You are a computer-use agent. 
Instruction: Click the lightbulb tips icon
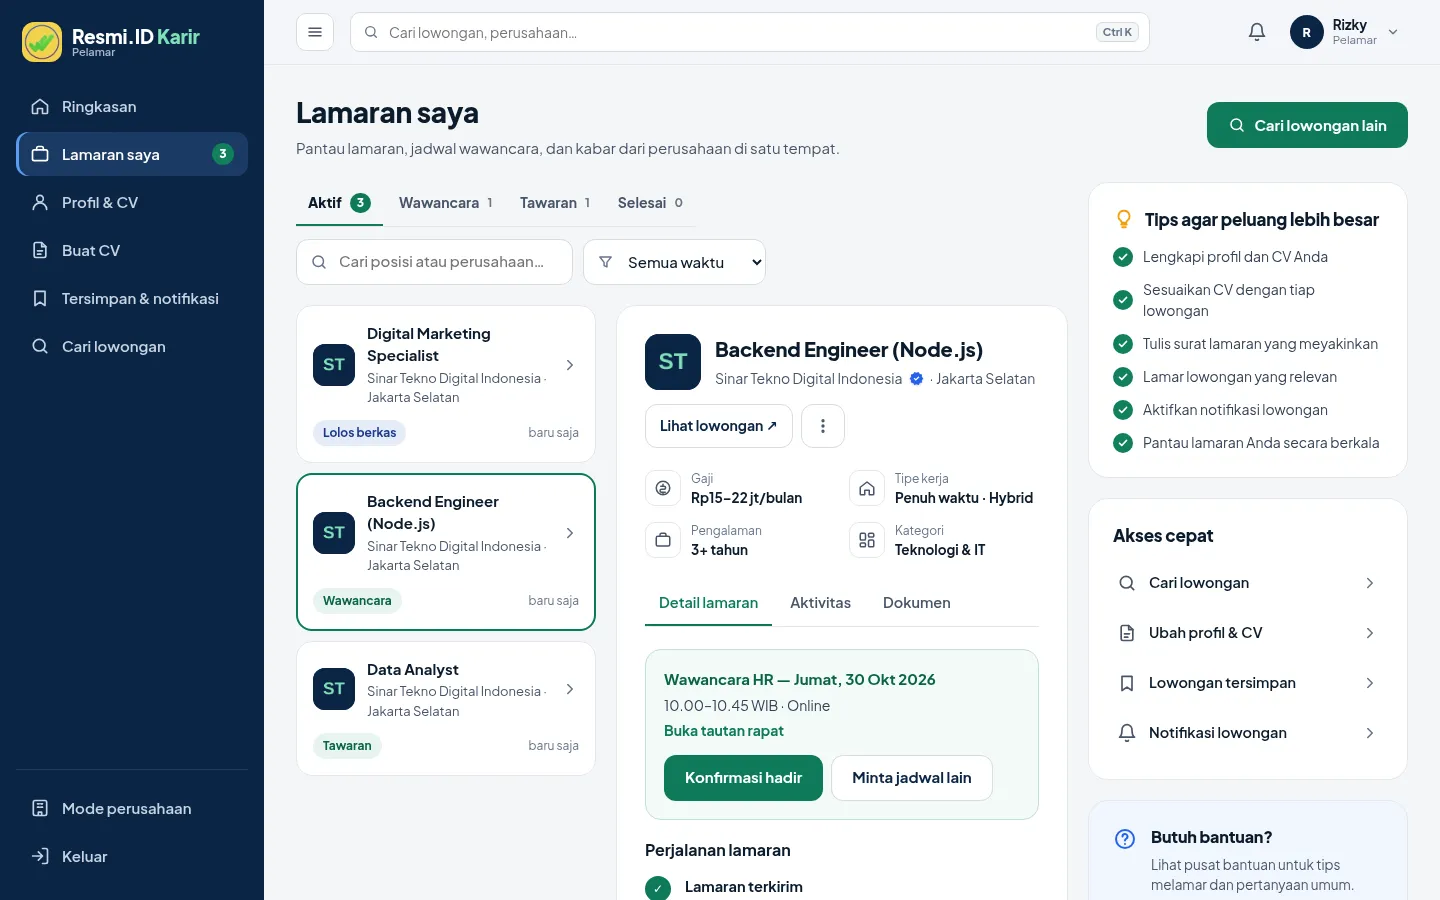tap(1124, 219)
